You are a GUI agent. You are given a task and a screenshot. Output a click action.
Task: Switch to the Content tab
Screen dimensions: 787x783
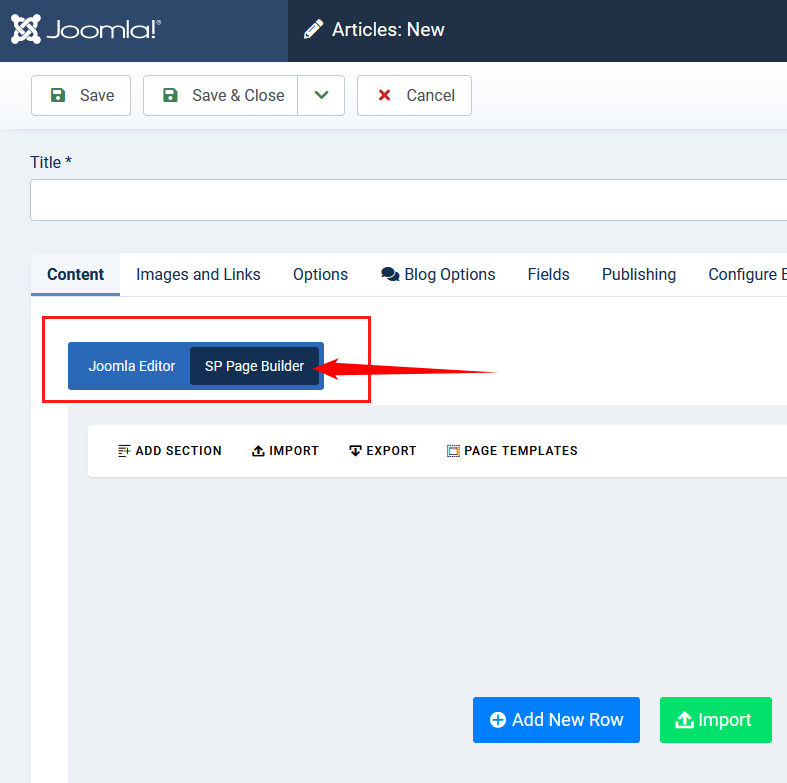(75, 274)
